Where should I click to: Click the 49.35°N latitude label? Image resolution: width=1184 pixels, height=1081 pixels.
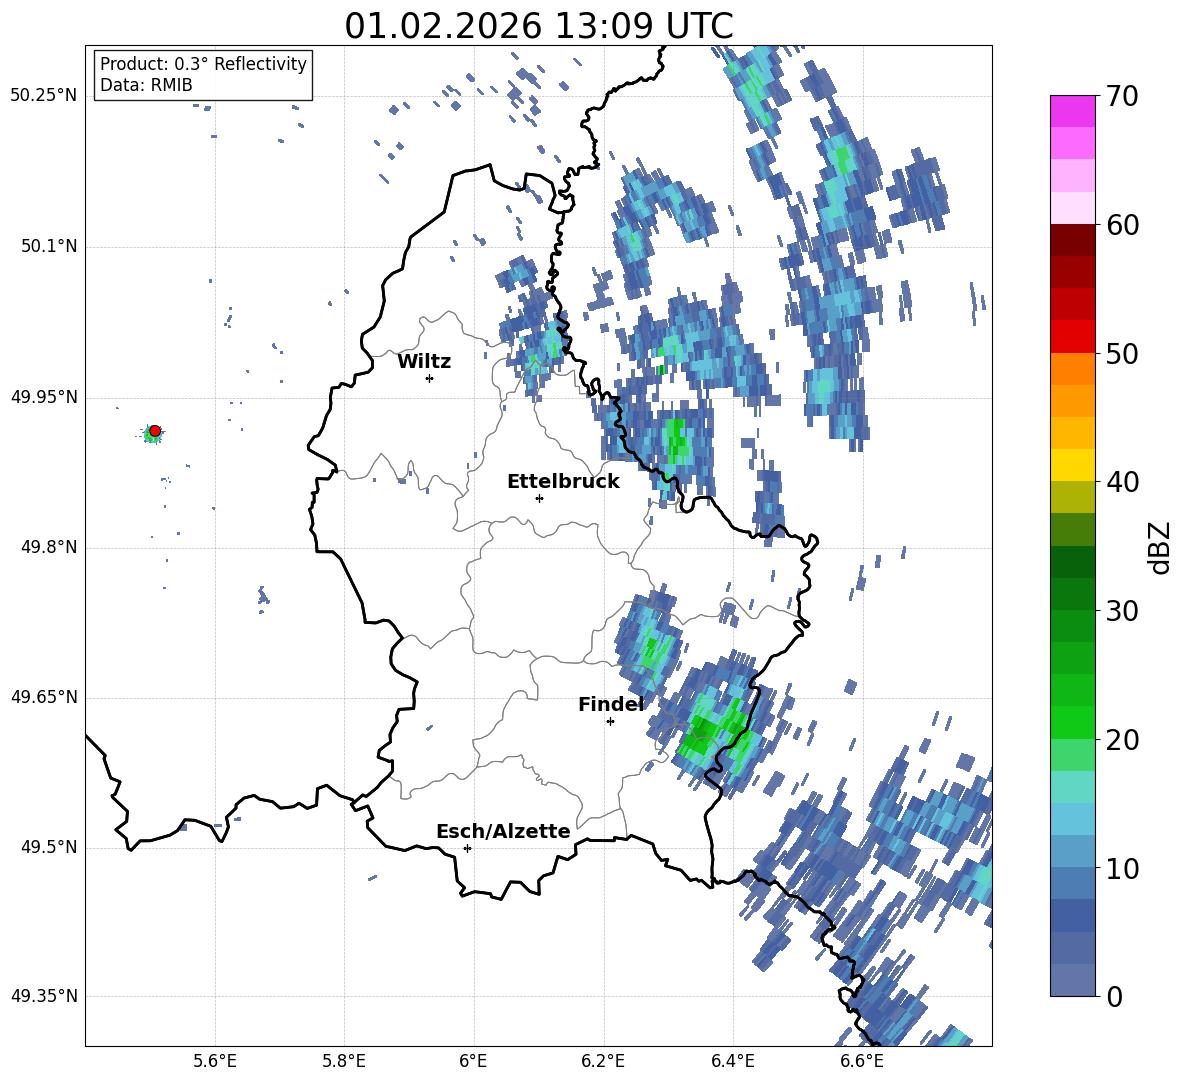(x=44, y=996)
